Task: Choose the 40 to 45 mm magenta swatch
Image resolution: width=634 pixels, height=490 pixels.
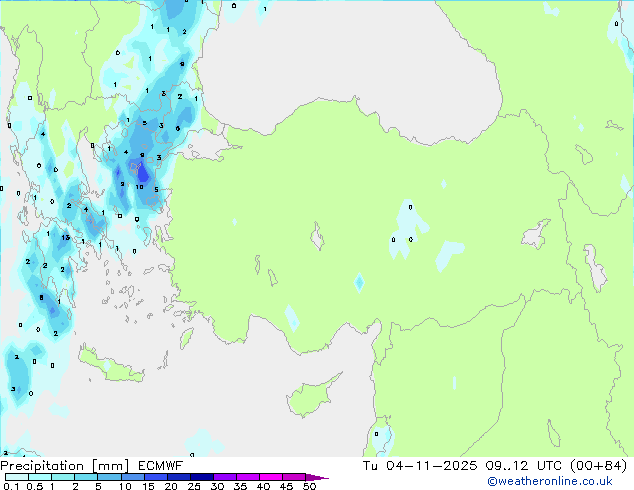Action: [x=271, y=477]
